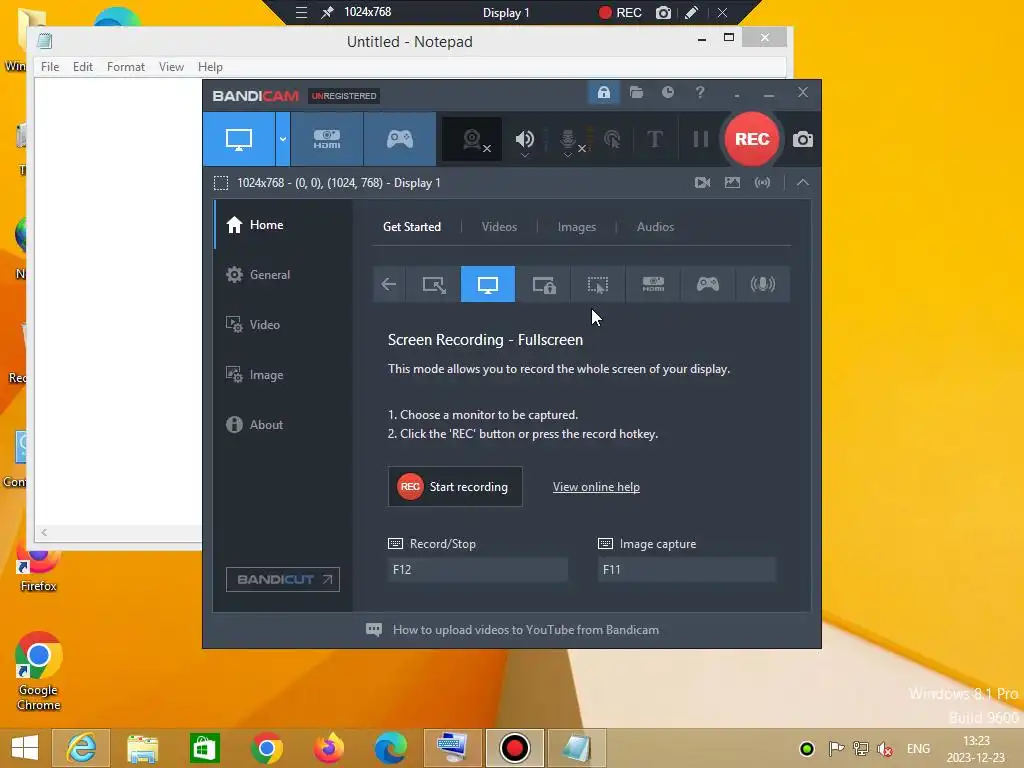Click the rectangle area selector icon
This screenshot has height=768, width=1024.
tap(221, 183)
